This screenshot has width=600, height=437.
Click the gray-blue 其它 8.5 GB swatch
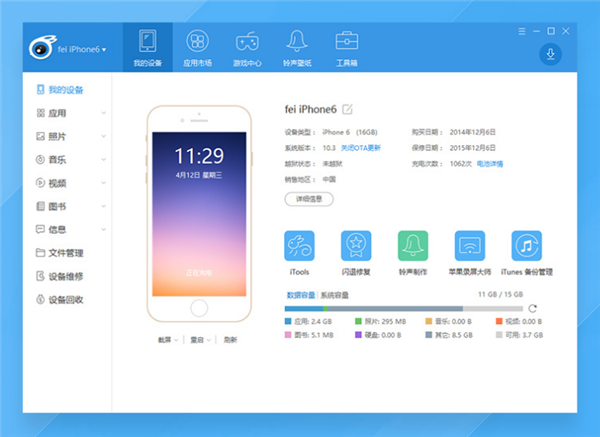(429, 335)
